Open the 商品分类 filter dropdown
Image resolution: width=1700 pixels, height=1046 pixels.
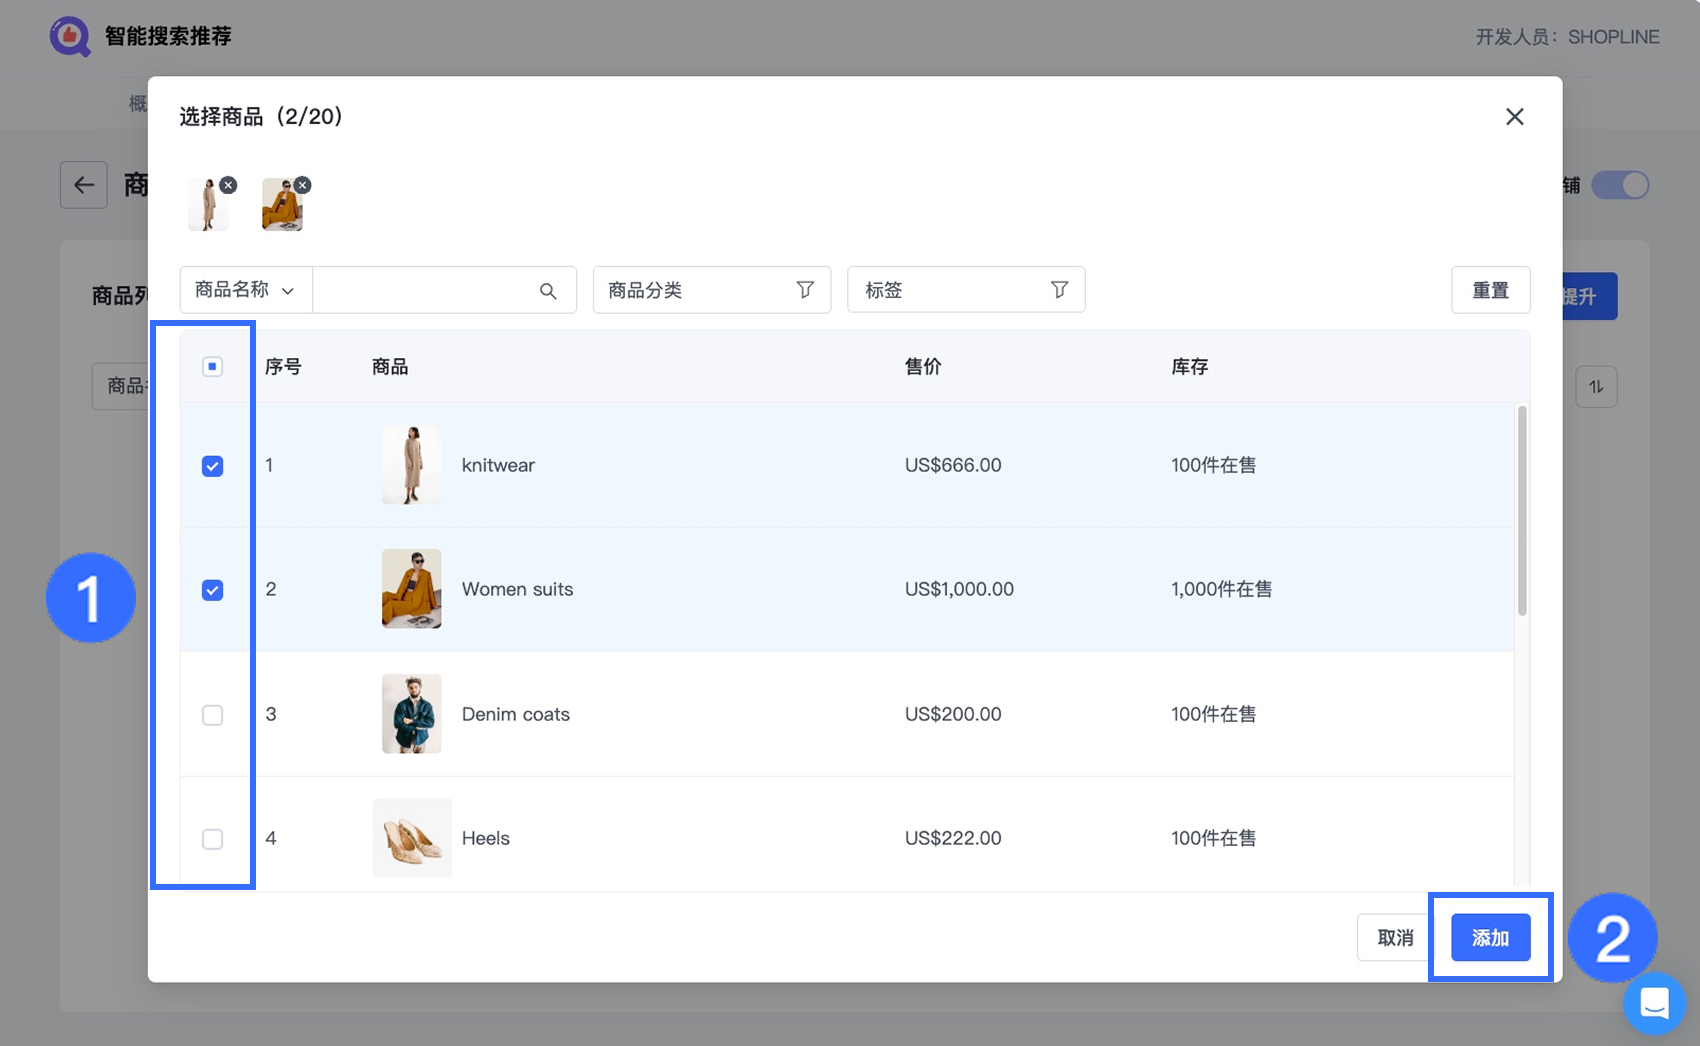tap(712, 290)
